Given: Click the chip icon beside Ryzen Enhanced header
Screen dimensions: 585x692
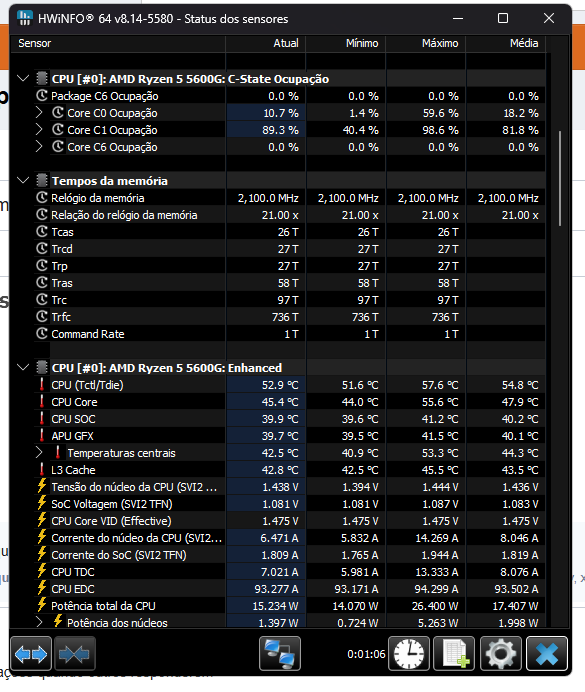Looking at the screenshot, I should [42, 367].
